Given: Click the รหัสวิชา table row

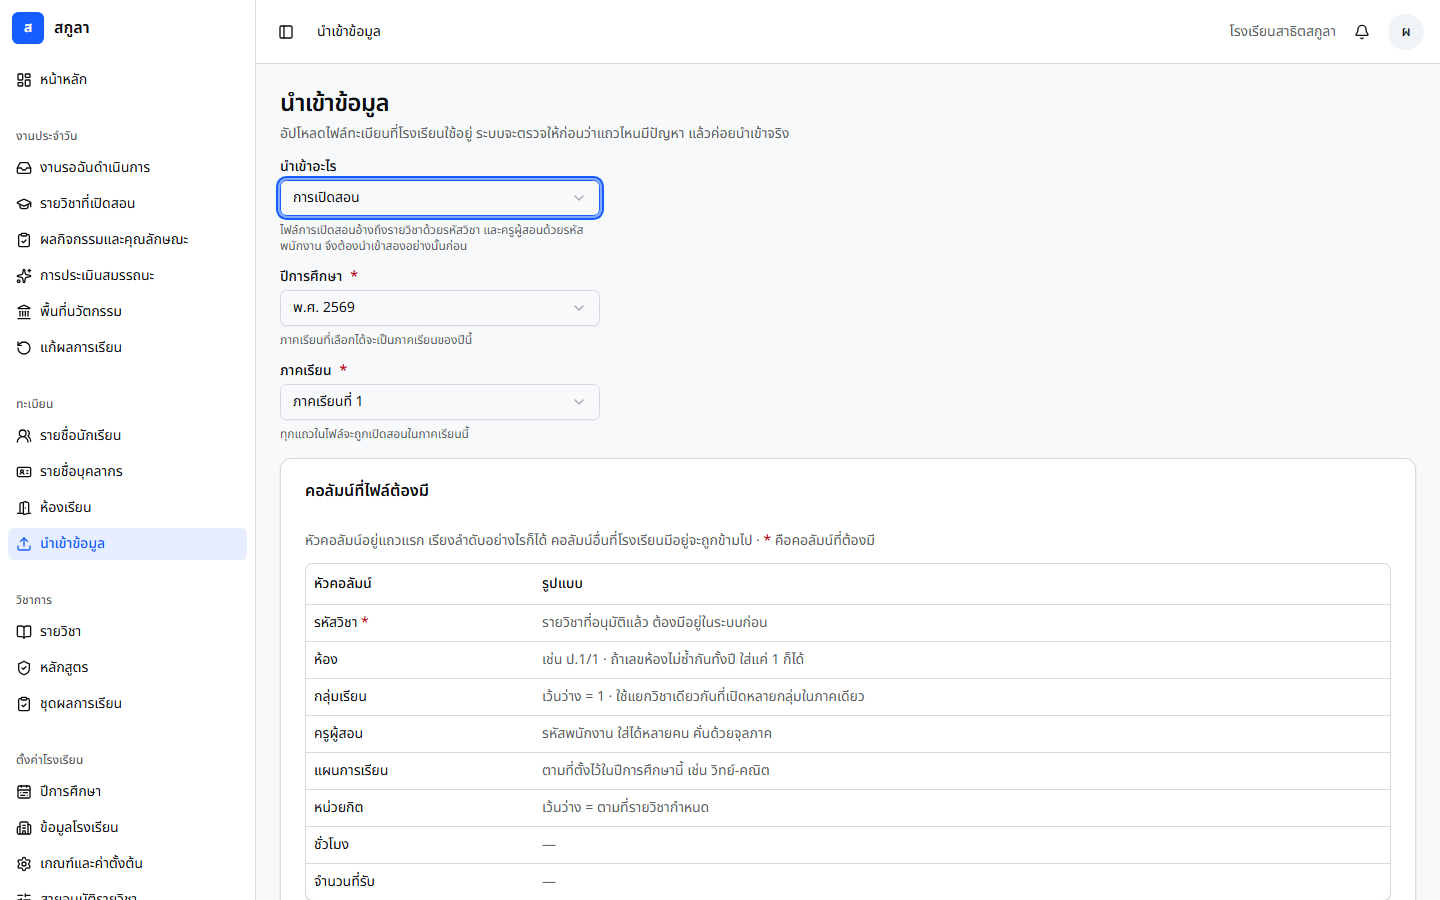Looking at the screenshot, I should 848,623.
